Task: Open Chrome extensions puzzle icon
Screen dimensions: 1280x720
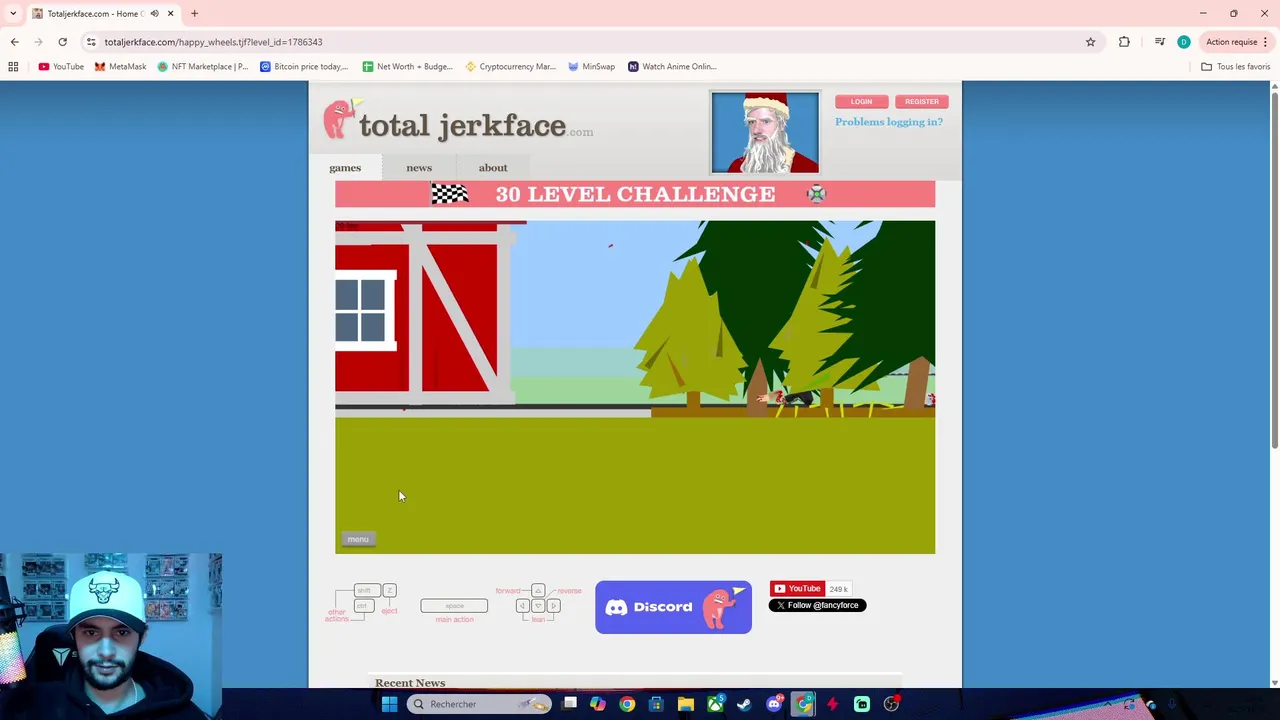Action: (1124, 42)
